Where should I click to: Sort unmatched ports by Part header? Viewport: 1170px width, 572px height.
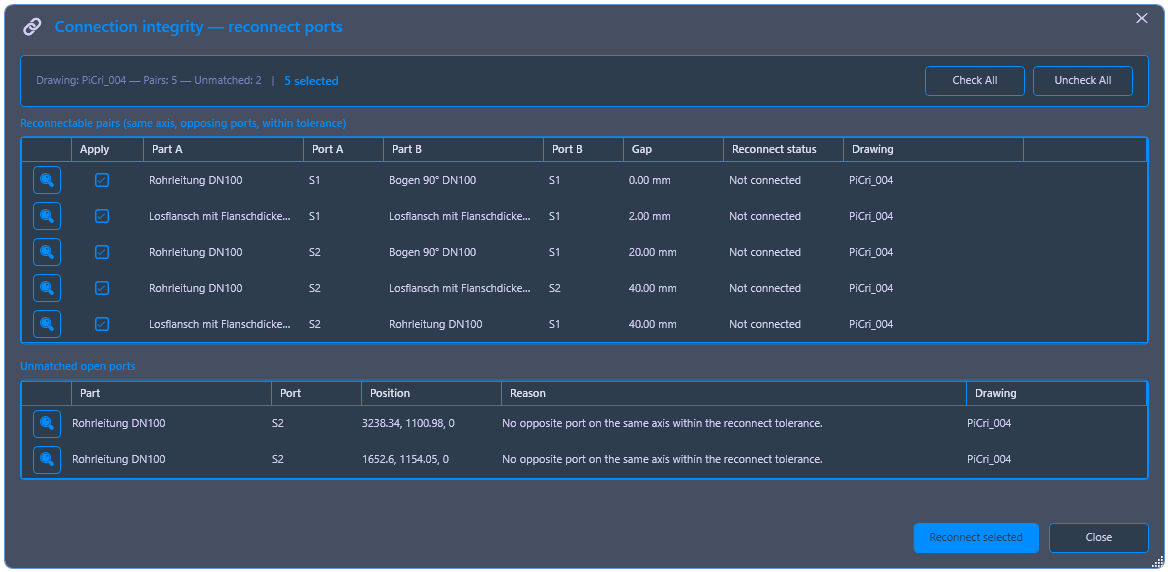[171, 393]
